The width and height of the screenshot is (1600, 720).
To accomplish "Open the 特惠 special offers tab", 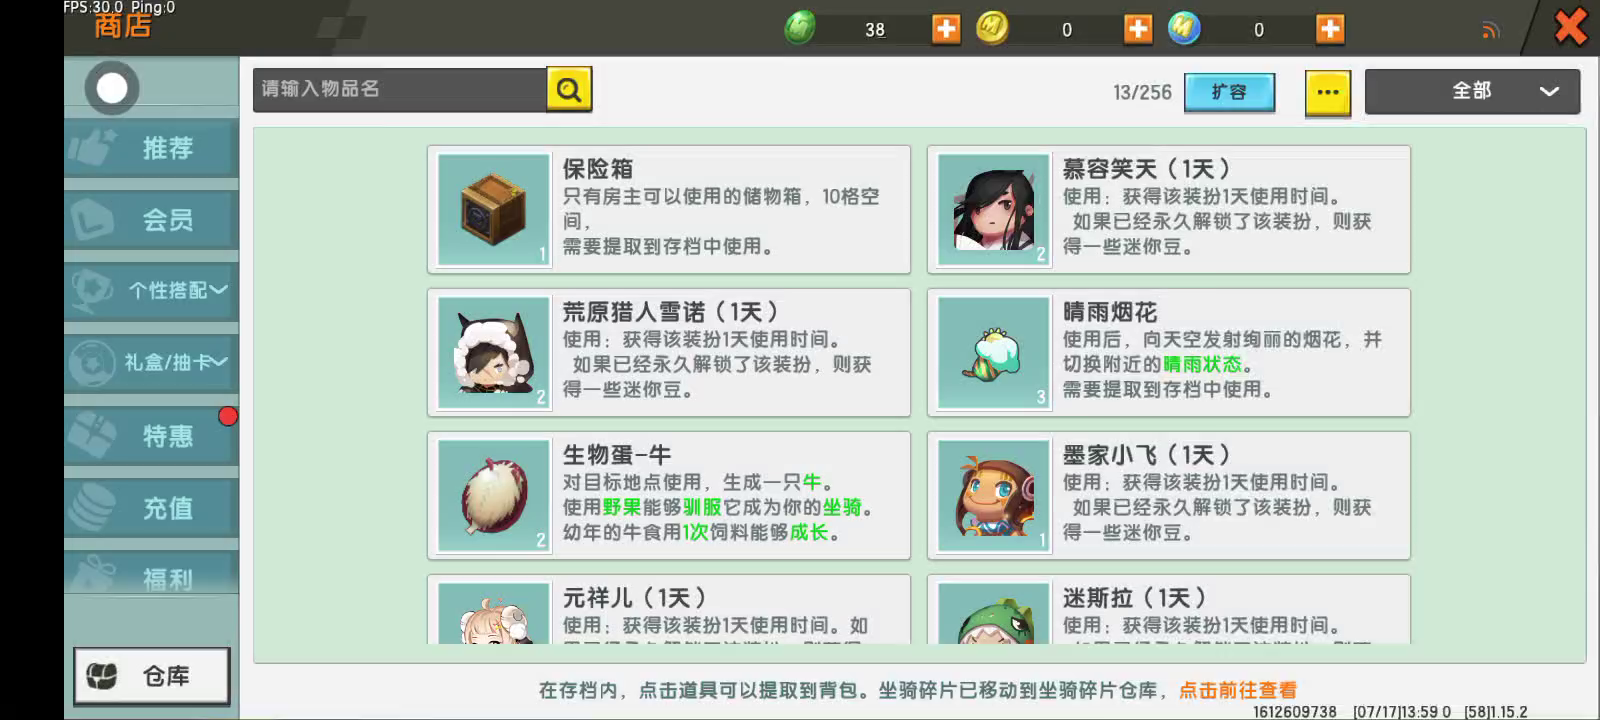I will (152, 436).
